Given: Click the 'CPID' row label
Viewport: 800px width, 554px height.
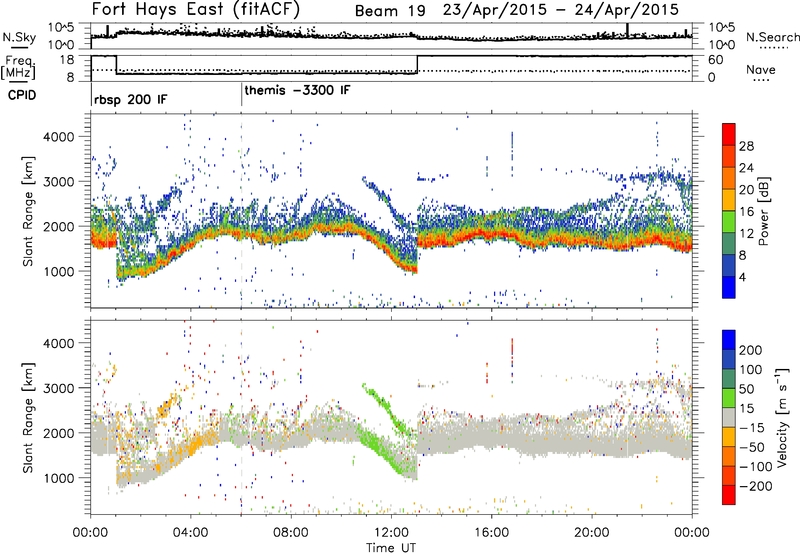Looking at the screenshot, I should click(x=22, y=95).
